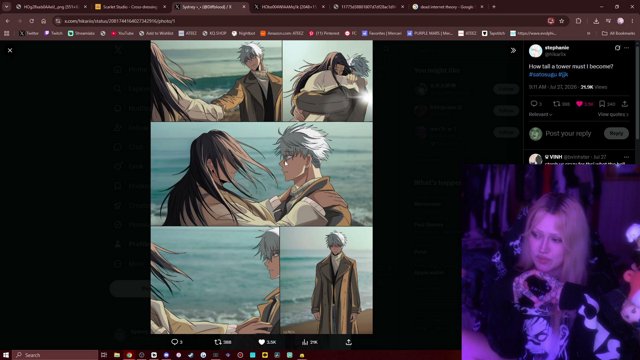
Task: Click share icon under the photo
Action: coord(349,342)
